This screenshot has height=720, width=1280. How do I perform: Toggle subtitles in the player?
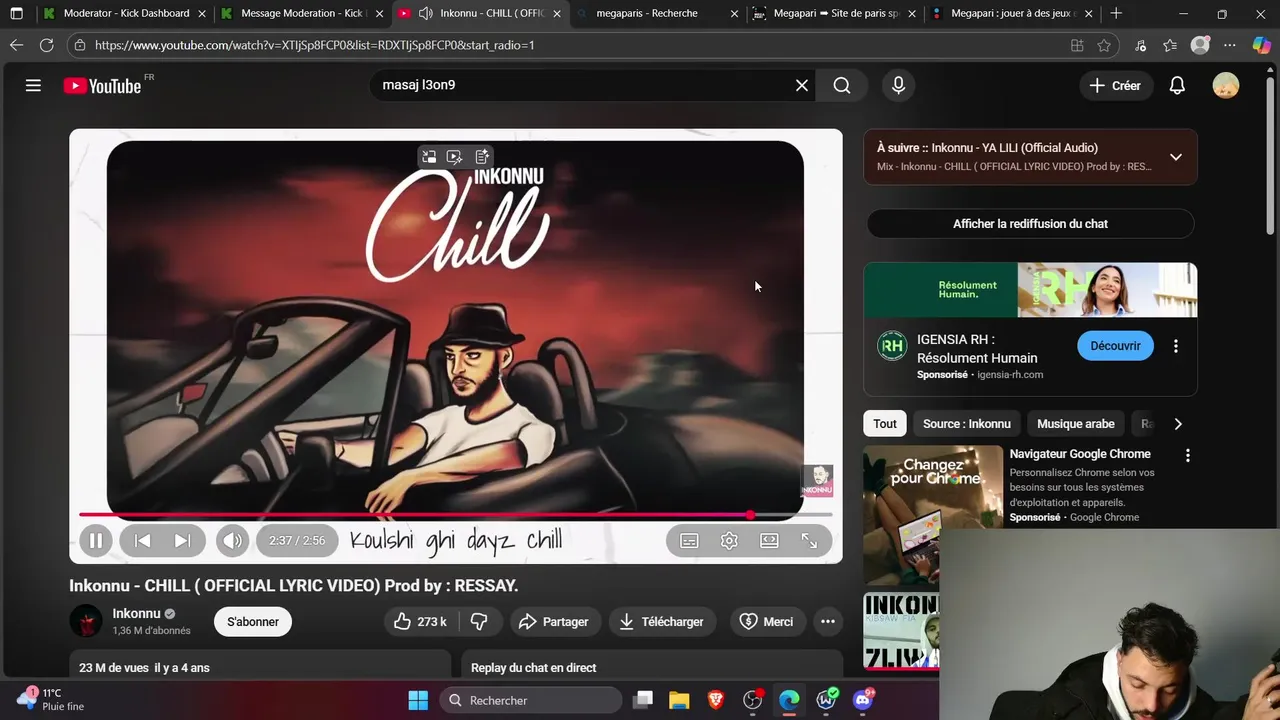coord(689,541)
